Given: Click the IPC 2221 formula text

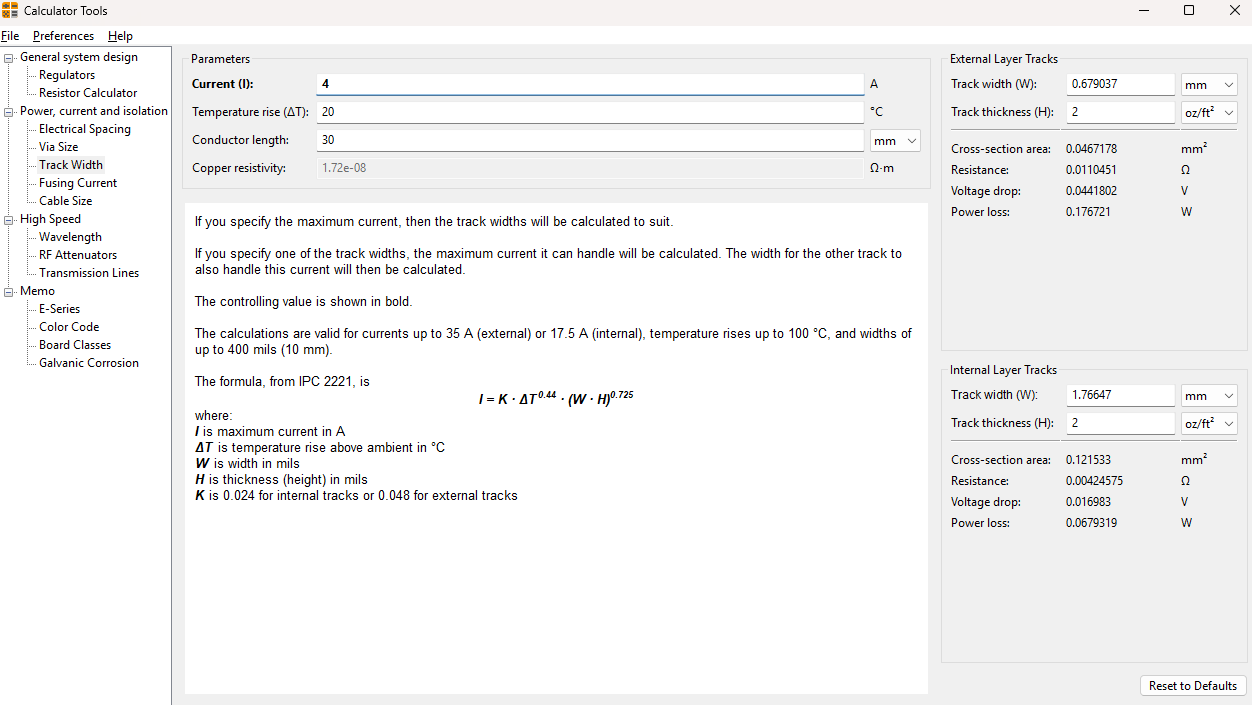Looking at the screenshot, I should [x=556, y=398].
